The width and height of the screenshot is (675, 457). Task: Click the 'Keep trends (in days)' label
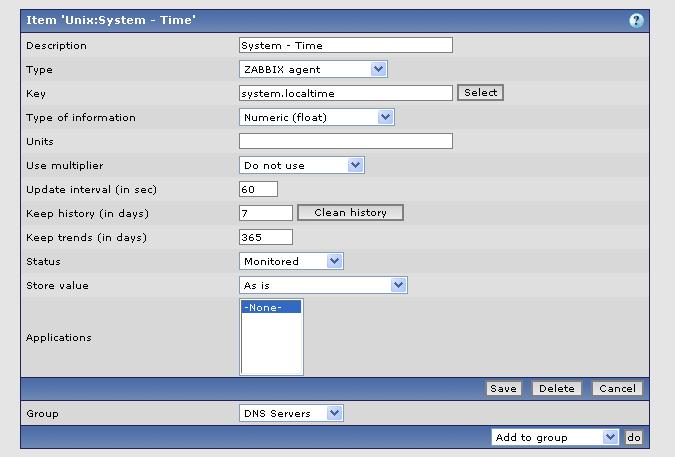coord(86,238)
